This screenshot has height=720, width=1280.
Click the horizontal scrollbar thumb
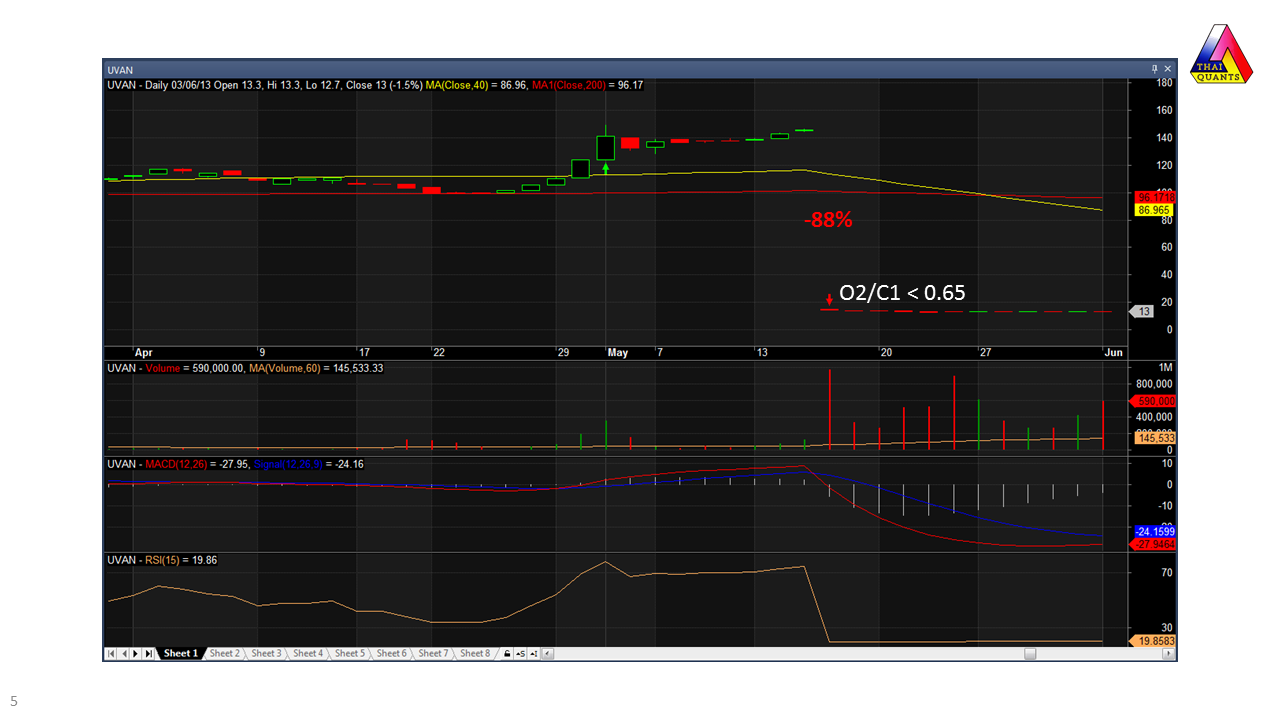click(x=1030, y=654)
